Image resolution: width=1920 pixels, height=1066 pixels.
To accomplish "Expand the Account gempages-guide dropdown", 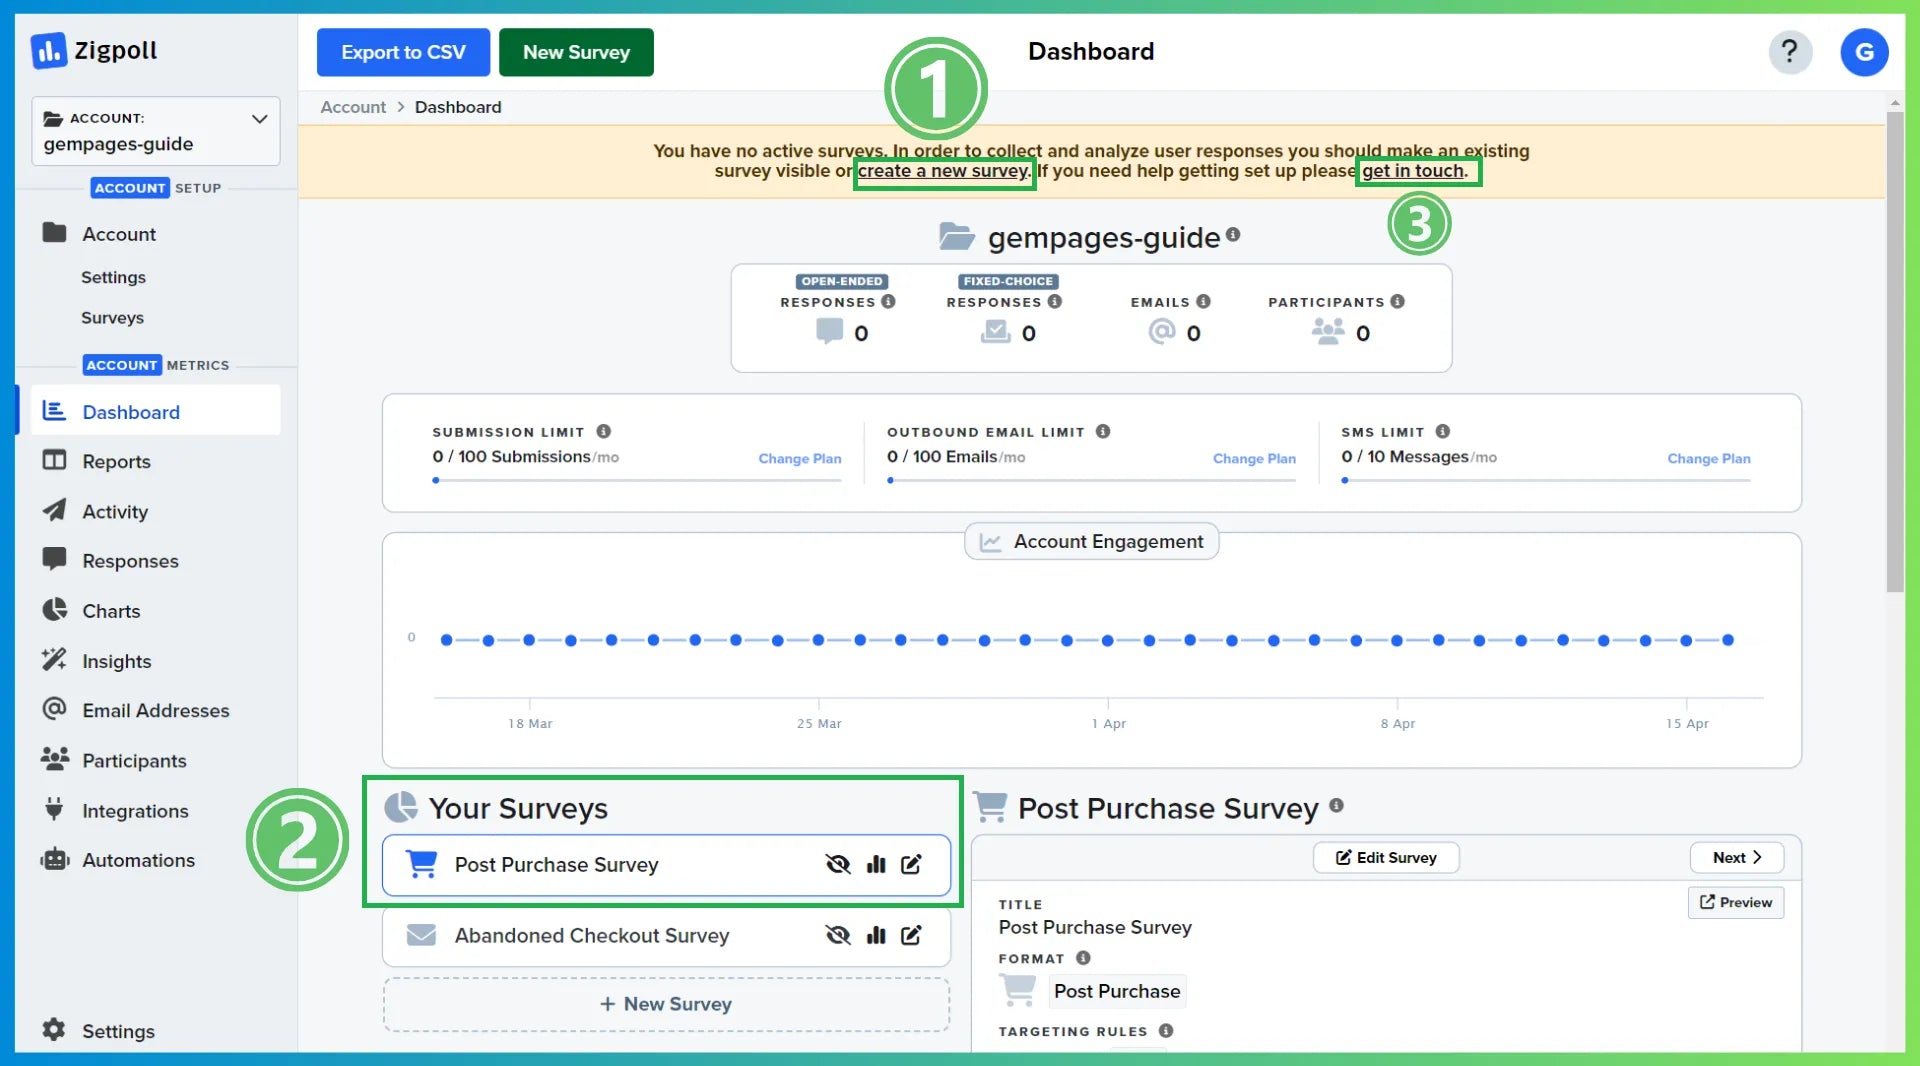I will (156, 131).
